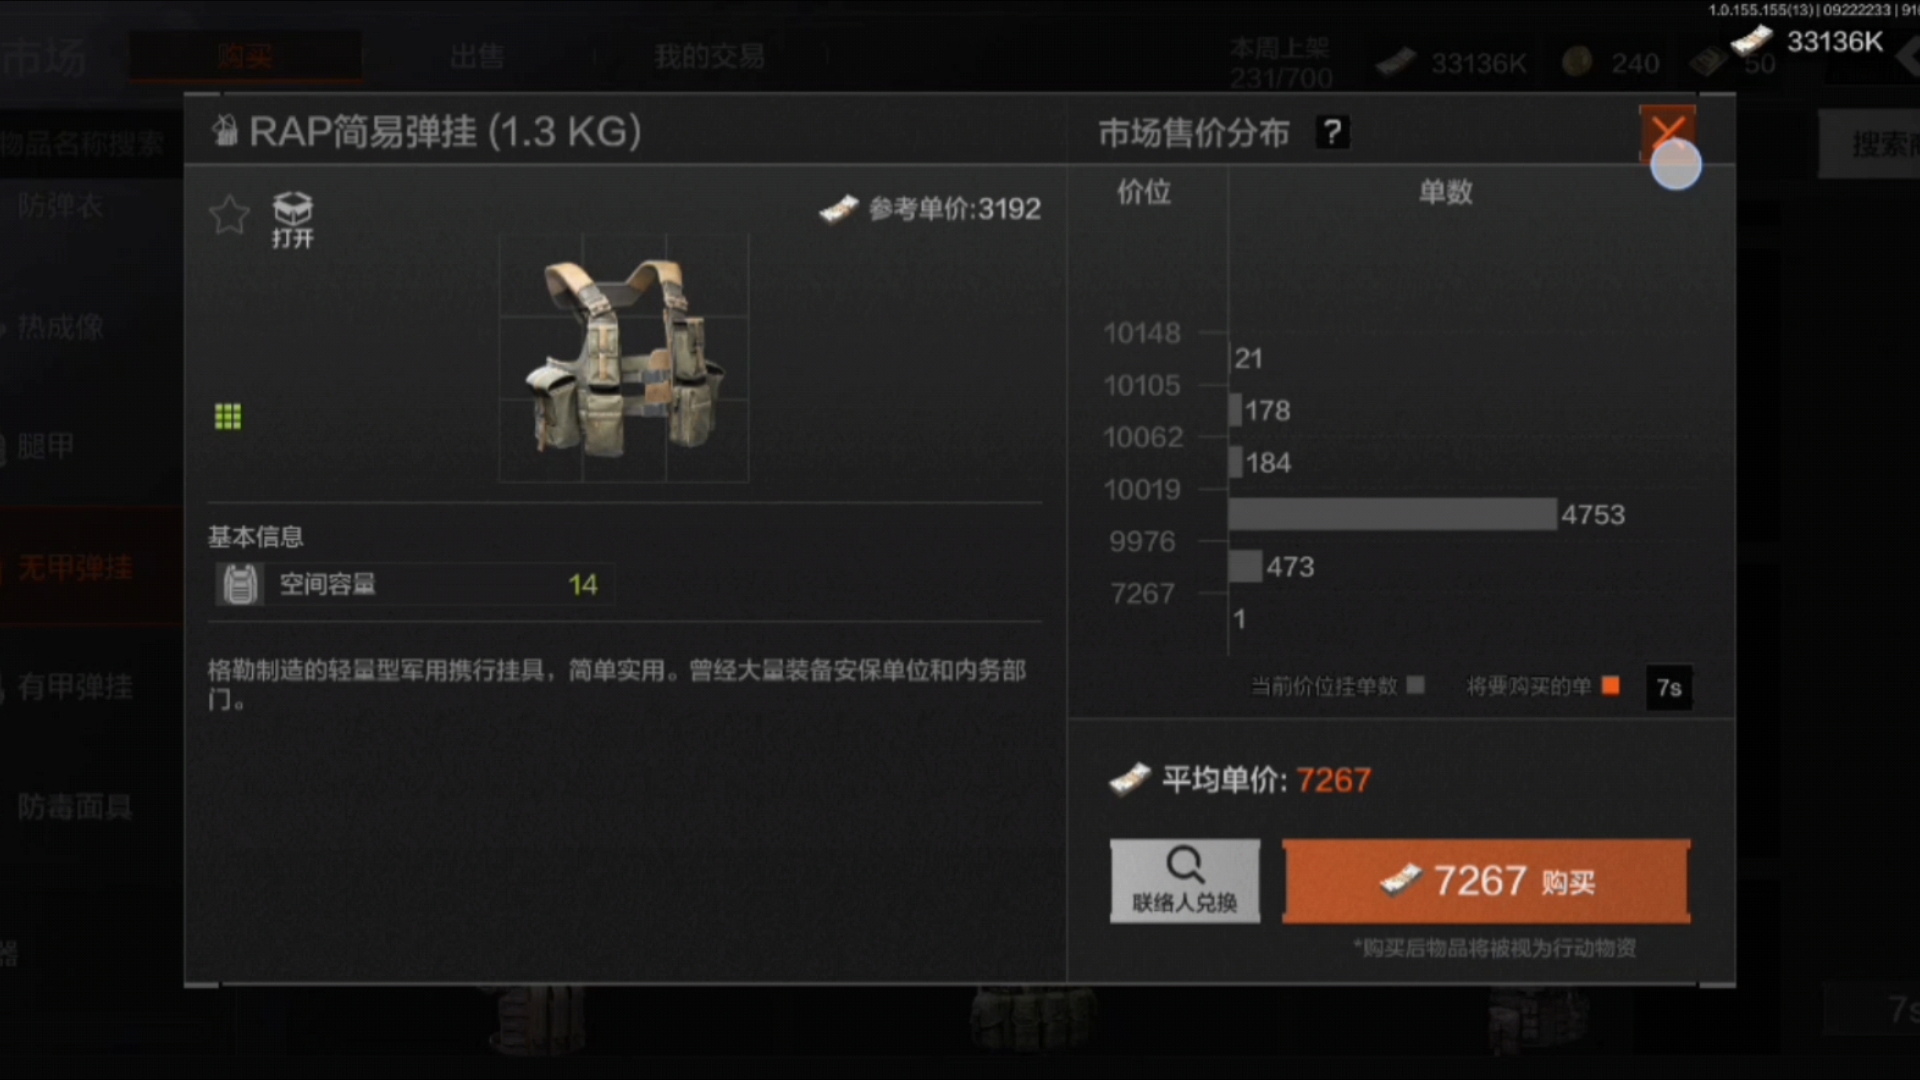Select the 防毒面具 gas mask category
This screenshot has height=1080, width=1920.
[x=76, y=807]
